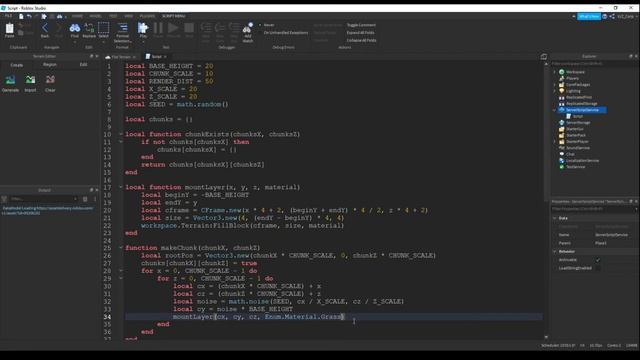The height and width of the screenshot is (360, 640).
Task: Select StarterGui in Explorer tree
Action: (575, 129)
